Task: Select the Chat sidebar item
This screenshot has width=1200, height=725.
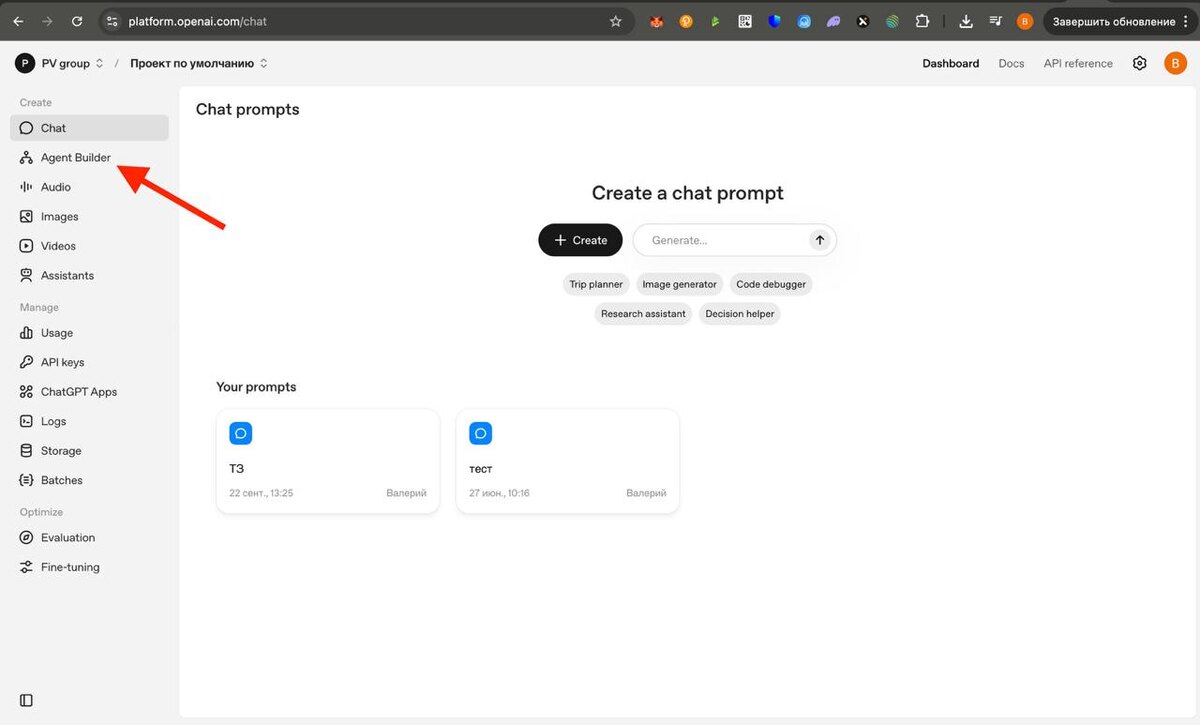Action: pyautogui.click(x=89, y=128)
